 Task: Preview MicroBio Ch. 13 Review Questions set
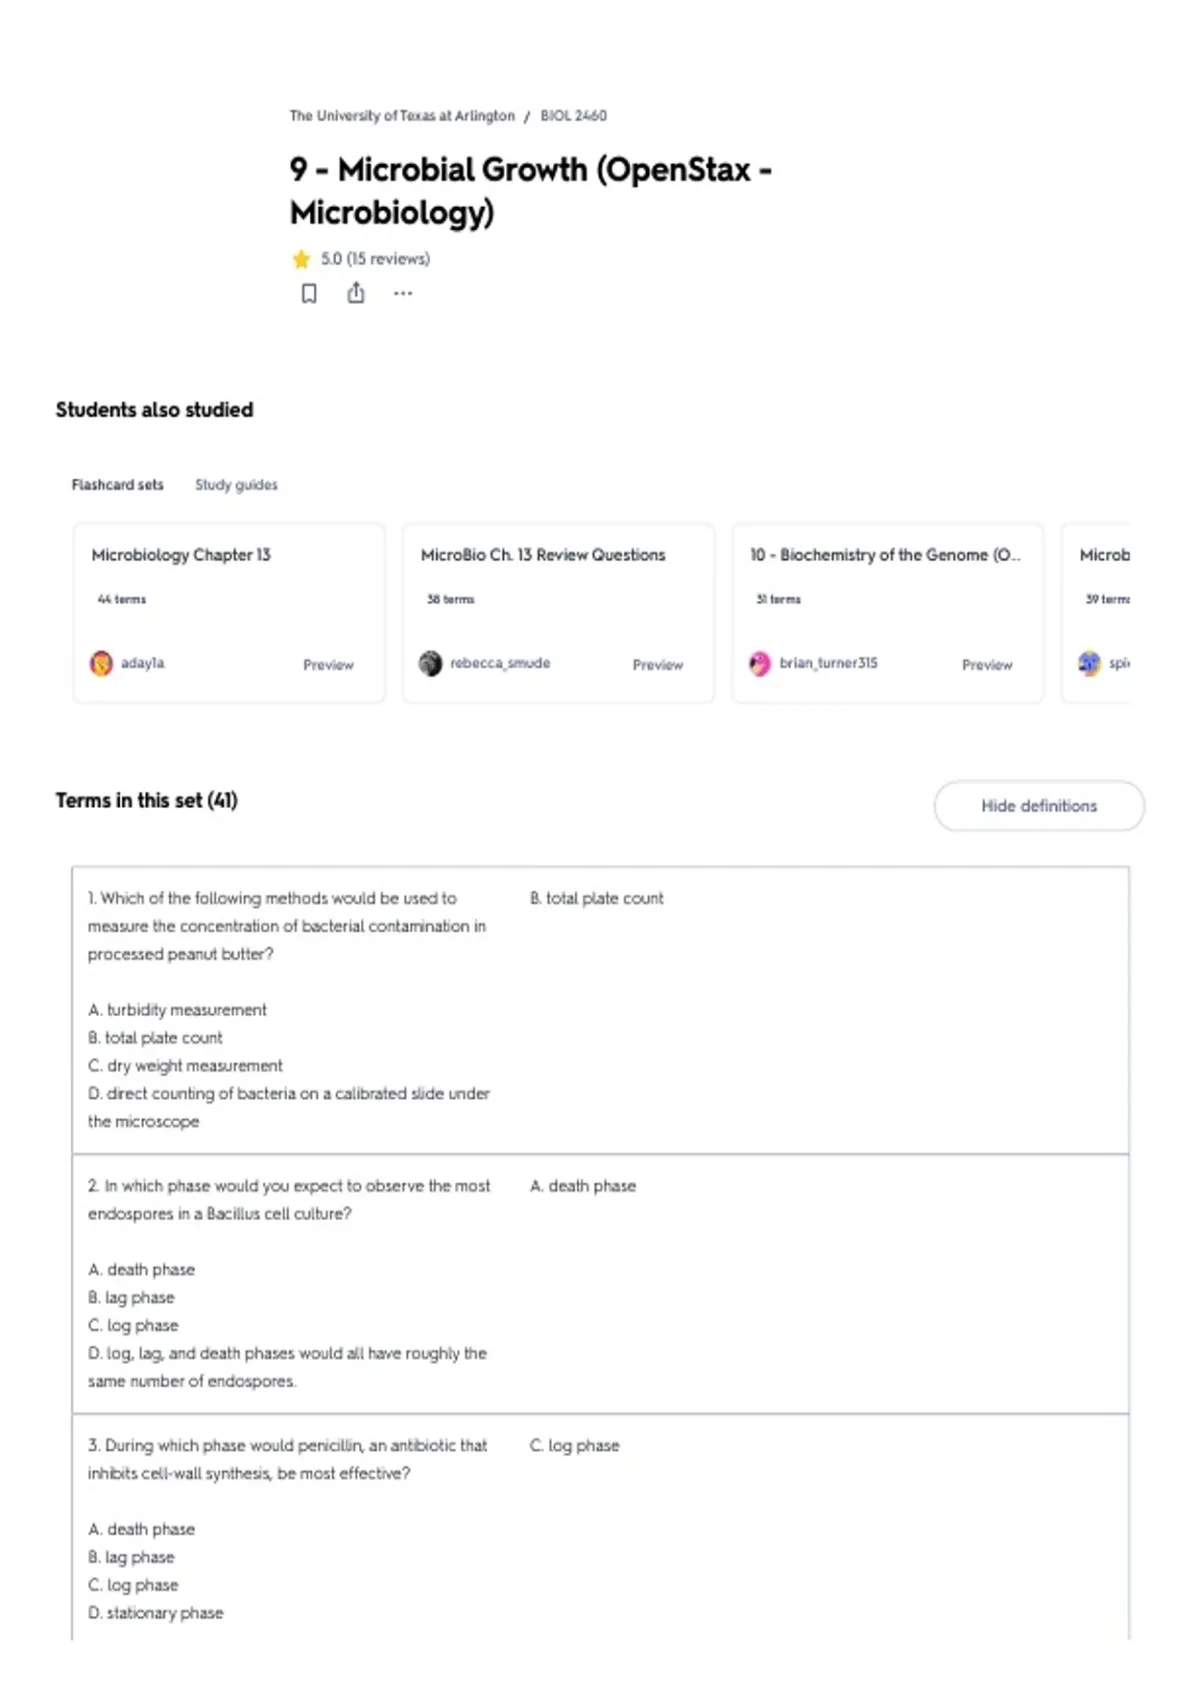point(658,665)
